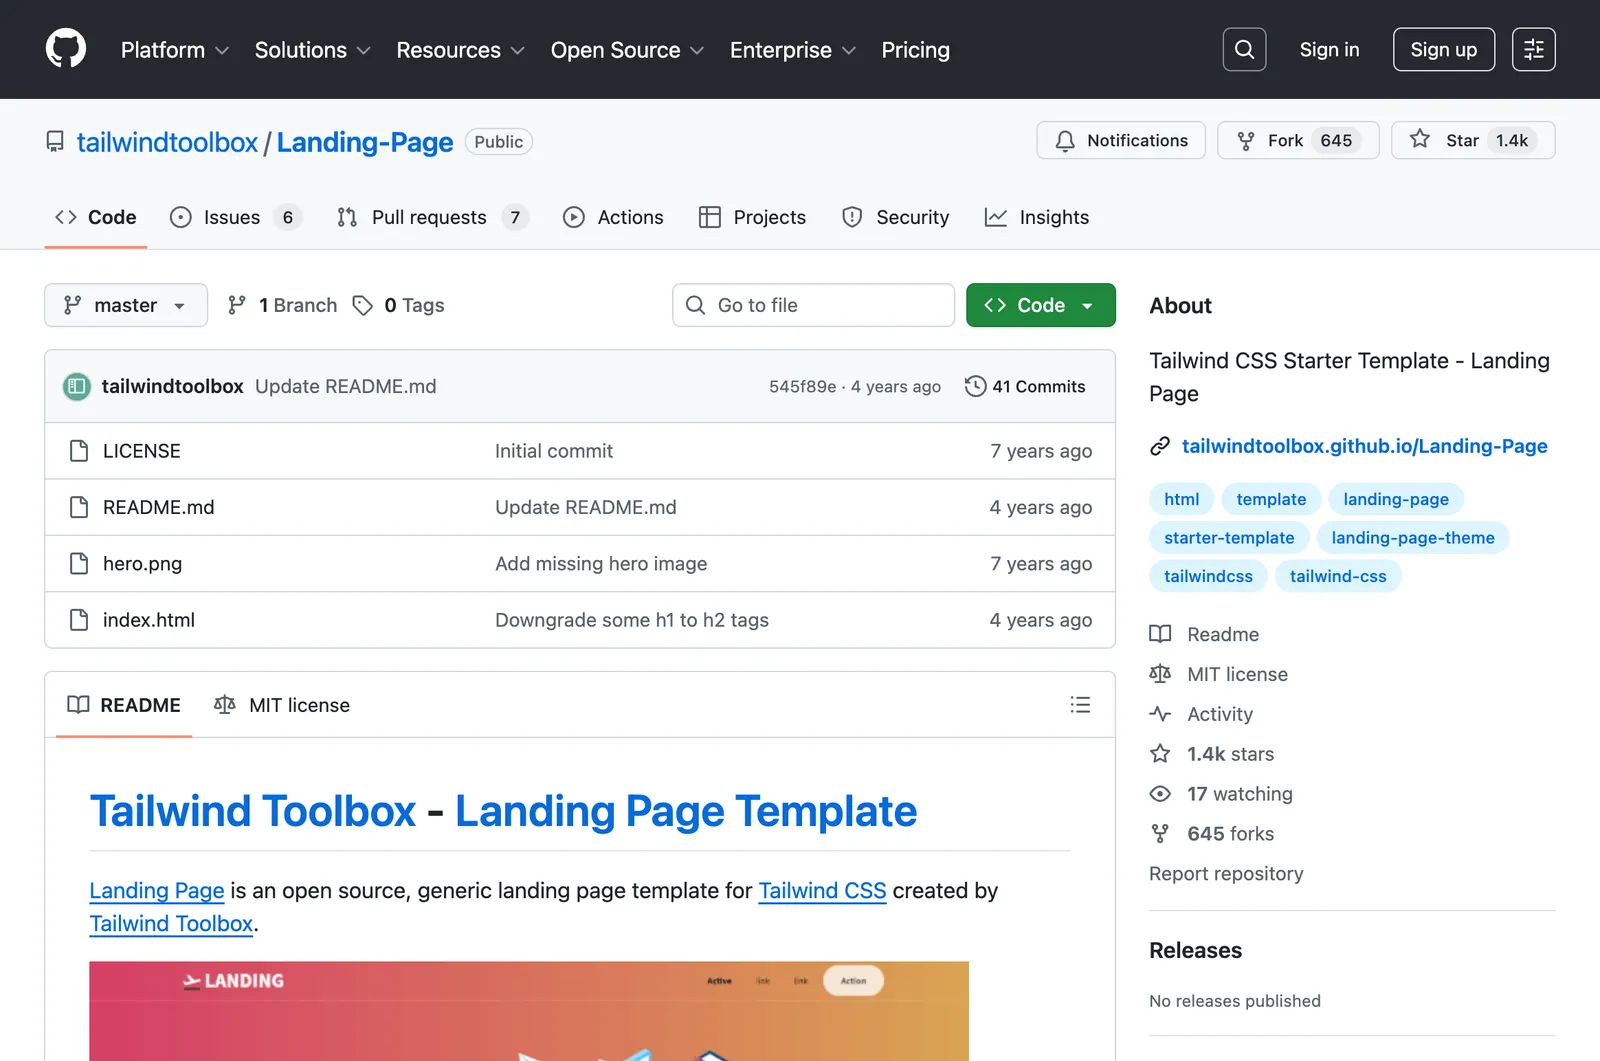Open the Releases section heading
The height and width of the screenshot is (1061, 1600).
click(x=1195, y=950)
